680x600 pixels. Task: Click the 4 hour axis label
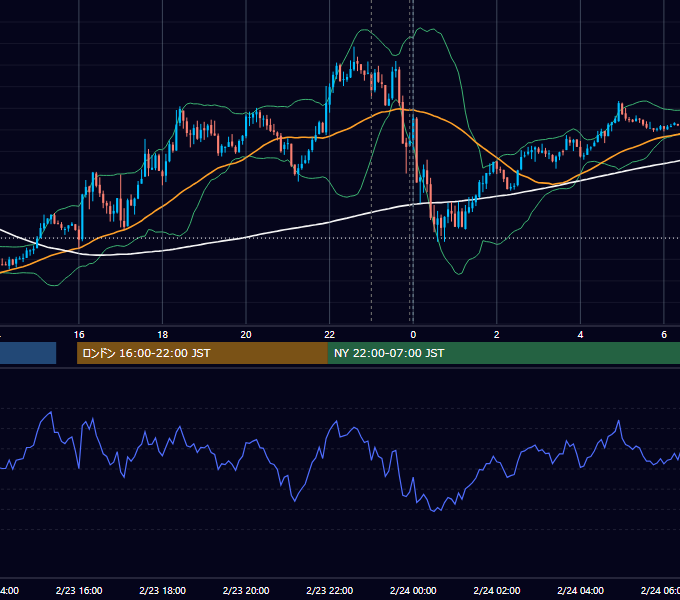coord(580,335)
